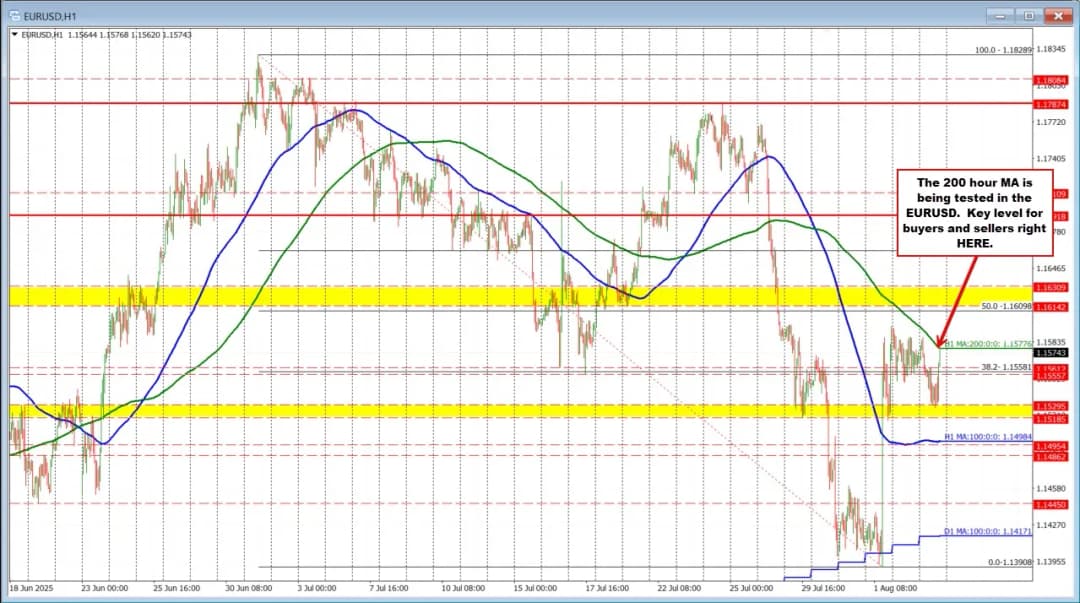Maximize the EURUSD,H1 chart window
This screenshot has height=603, width=1080.
click(x=1030, y=16)
